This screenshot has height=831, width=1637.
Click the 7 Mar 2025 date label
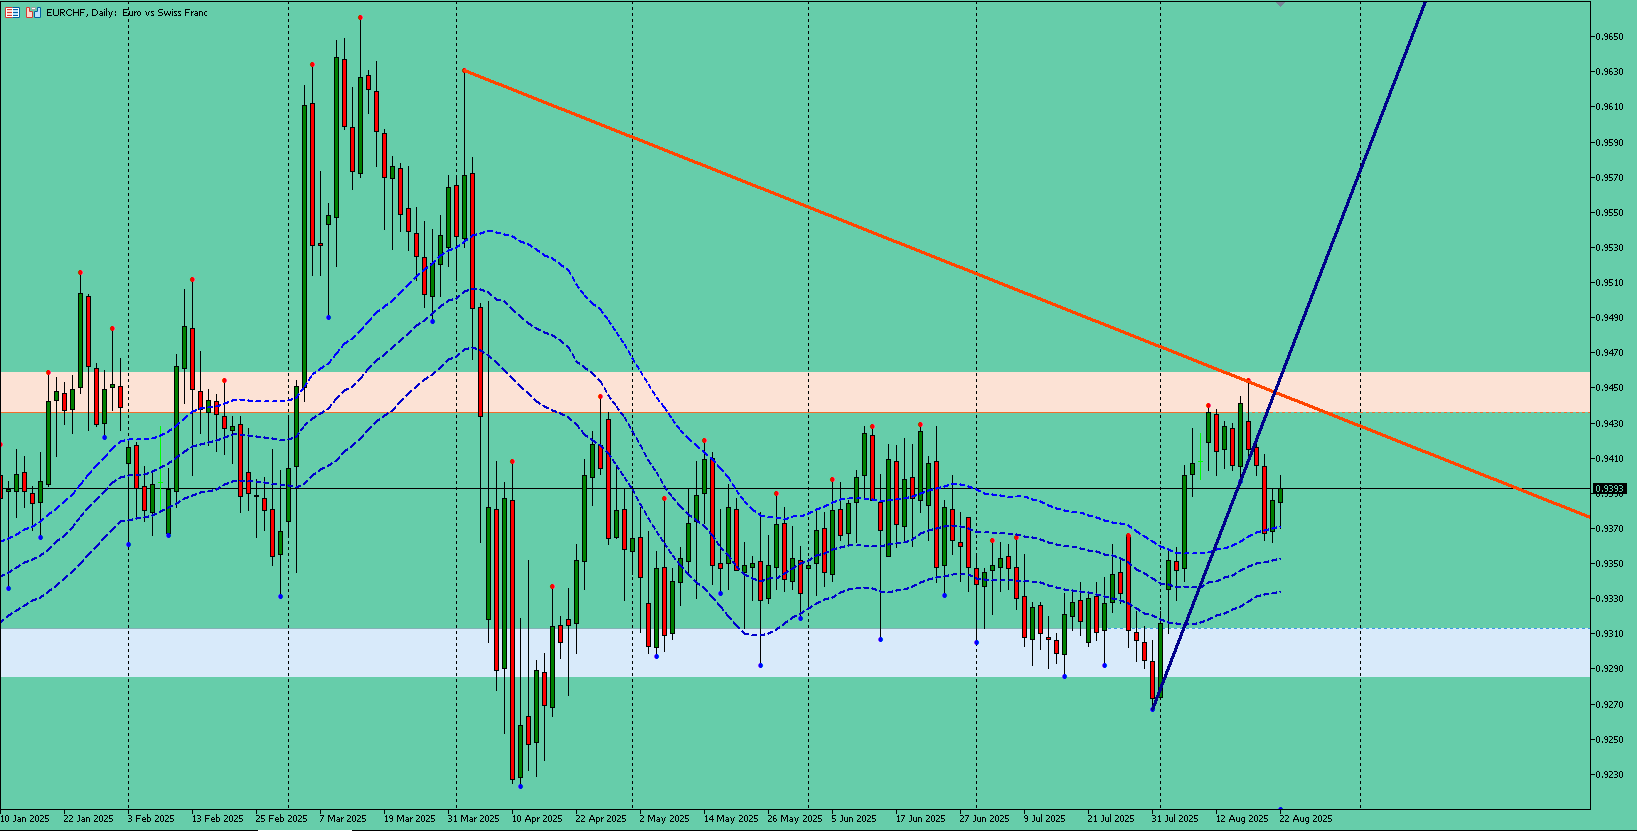point(342,819)
